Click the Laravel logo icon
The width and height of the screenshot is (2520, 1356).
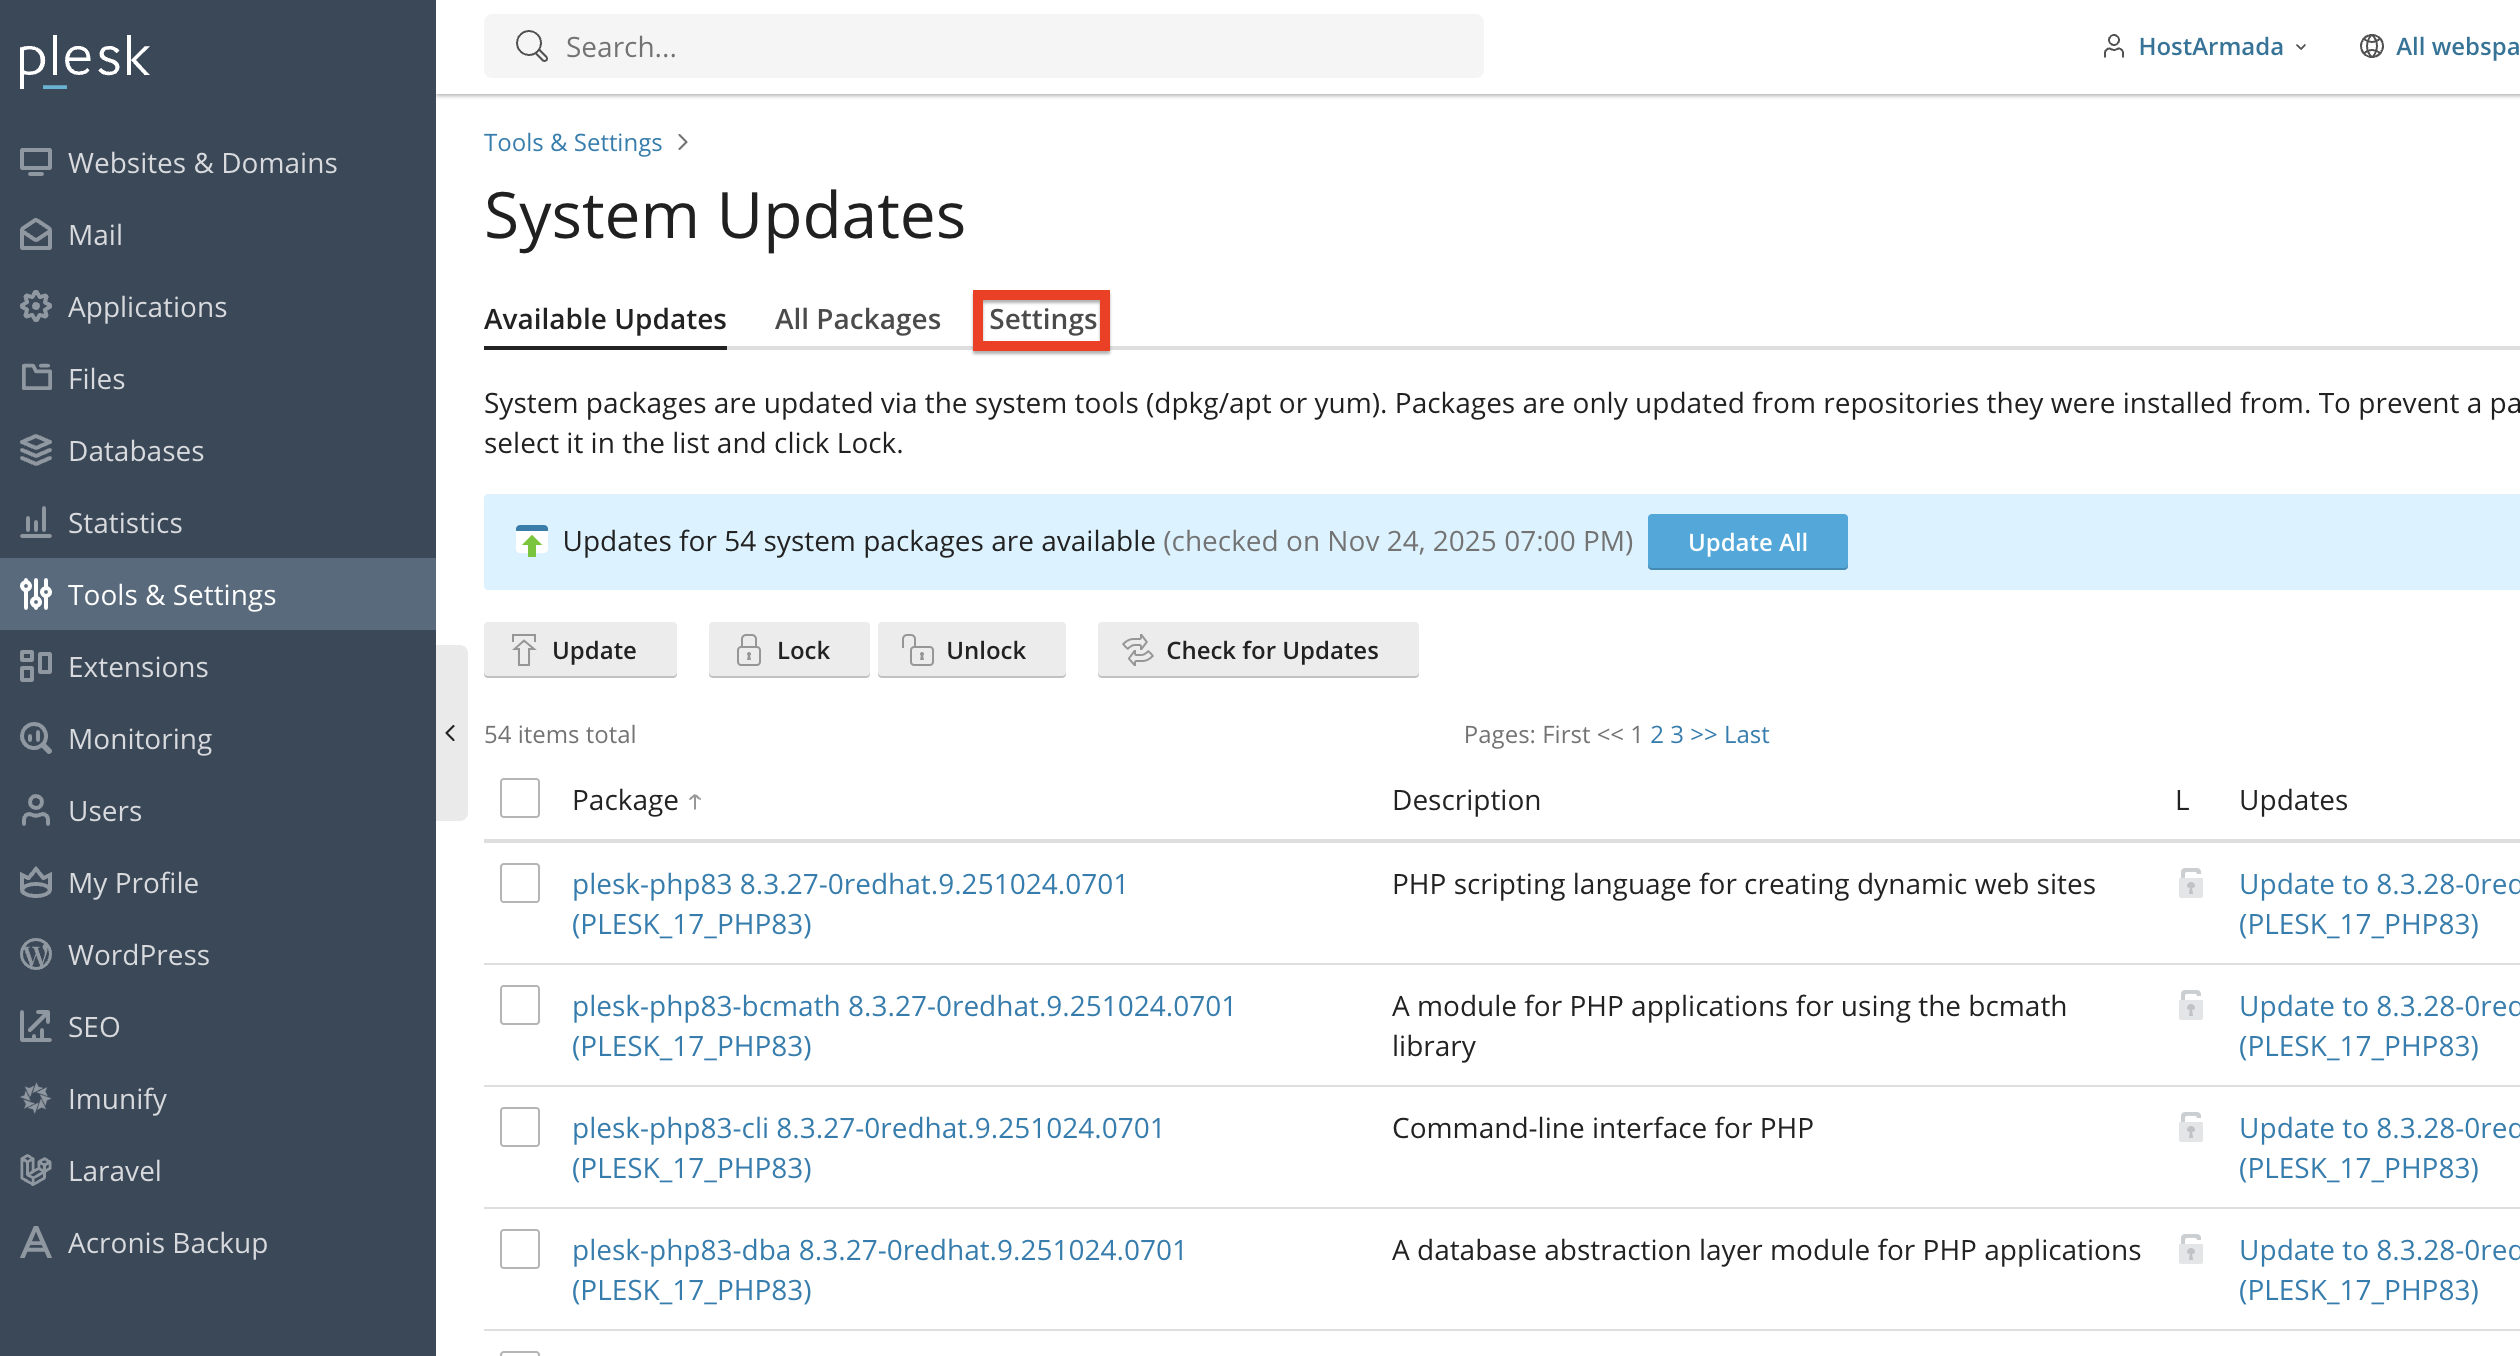click(36, 1170)
